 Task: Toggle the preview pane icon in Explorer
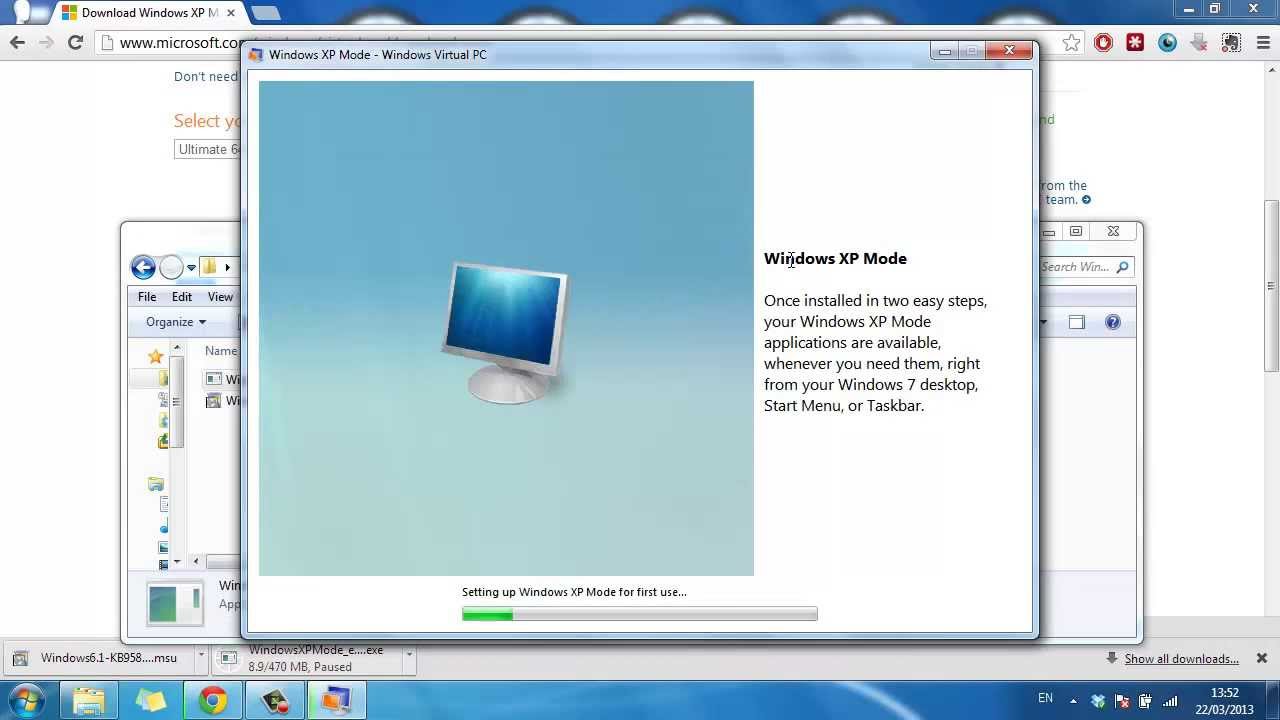click(x=1076, y=322)
